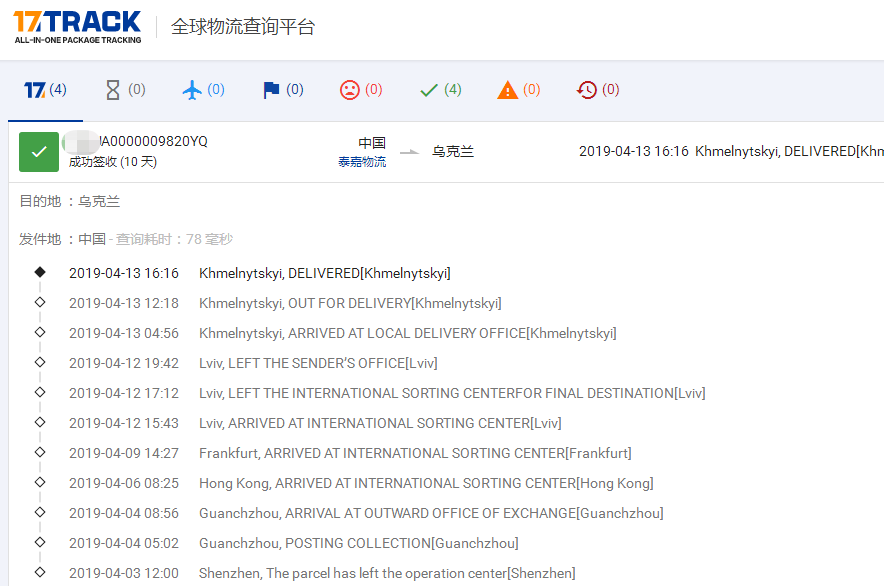Viewport: 884px width, 586px height.
Task: Select the clock expired status filter icon
Action: pos(588,89)
